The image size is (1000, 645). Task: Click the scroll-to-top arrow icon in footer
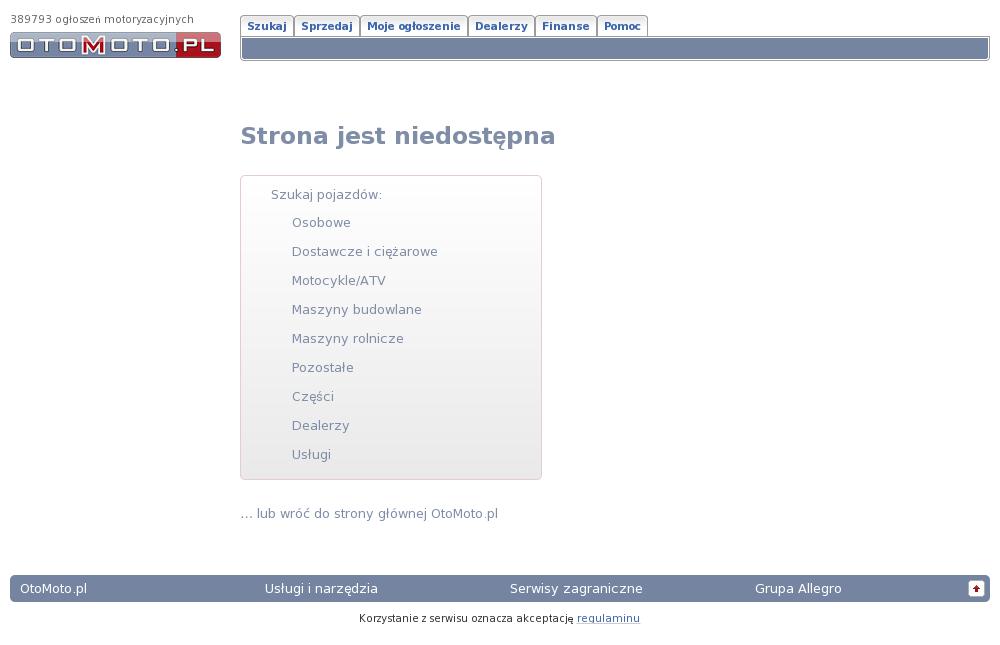(x=976, y=589)
